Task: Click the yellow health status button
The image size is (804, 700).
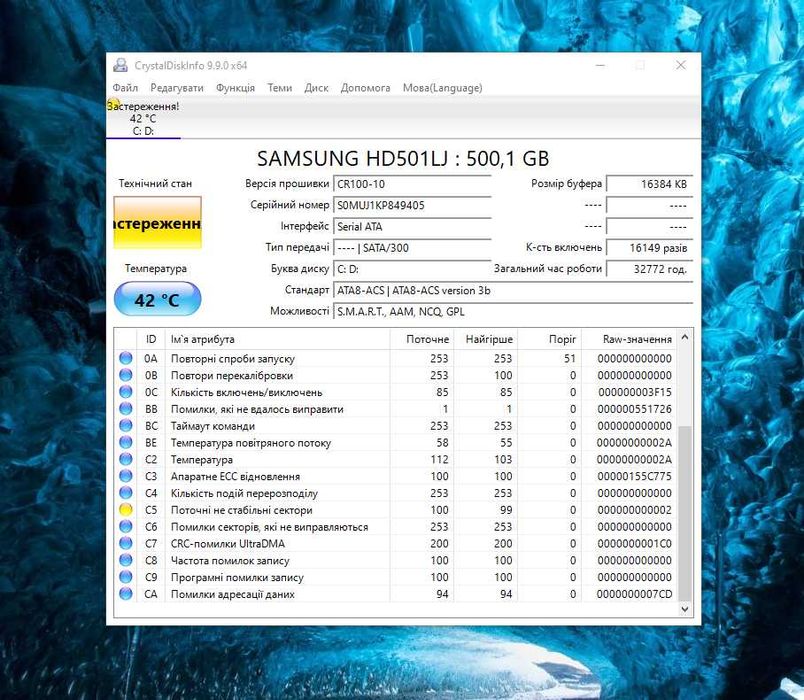Action: tap(157, 223)
